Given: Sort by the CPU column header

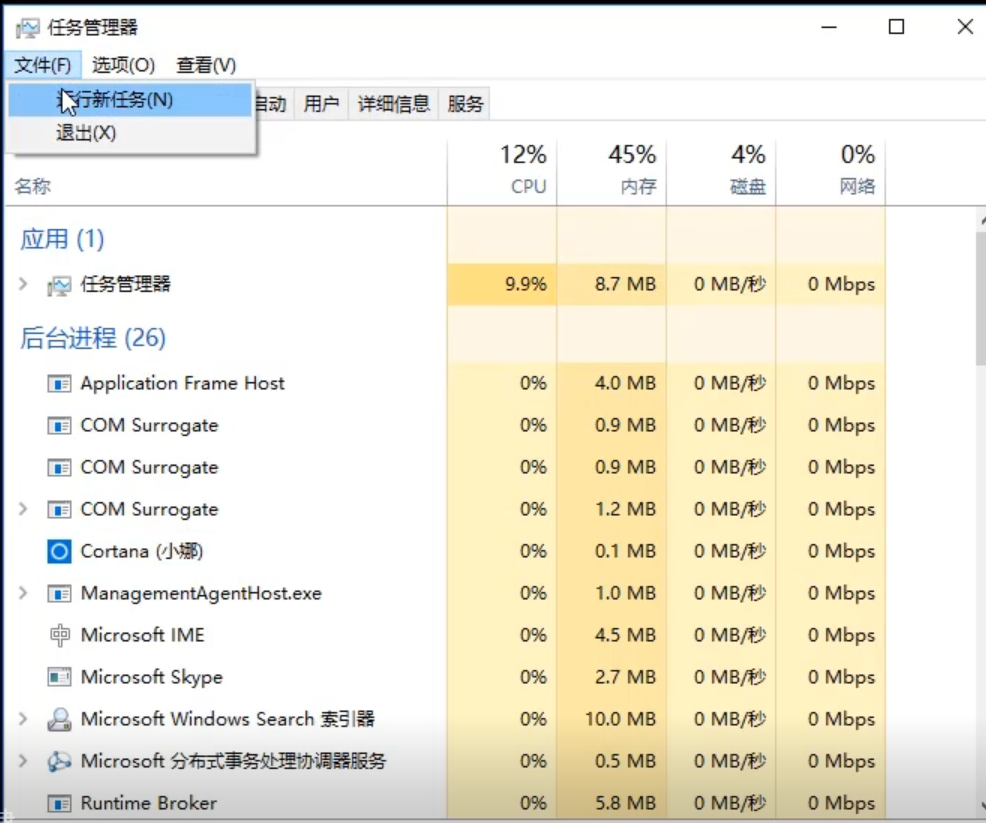Looking at the screenshot, I should [502, 171].
